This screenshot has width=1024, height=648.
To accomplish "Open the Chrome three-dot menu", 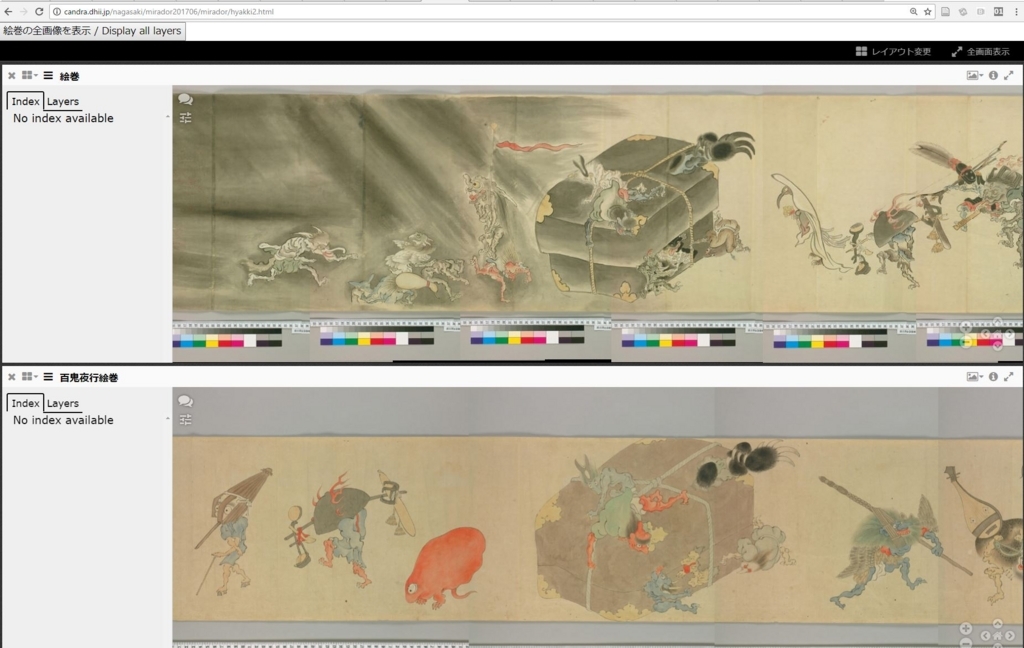I will 1017,12.
